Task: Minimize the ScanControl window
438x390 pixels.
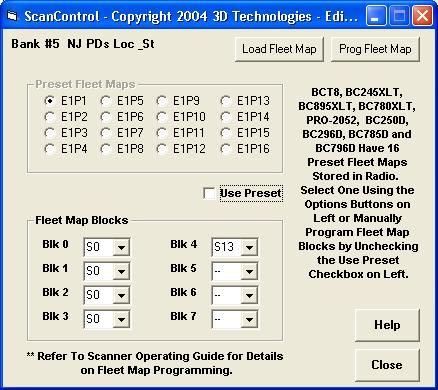Action: (376, 16)
